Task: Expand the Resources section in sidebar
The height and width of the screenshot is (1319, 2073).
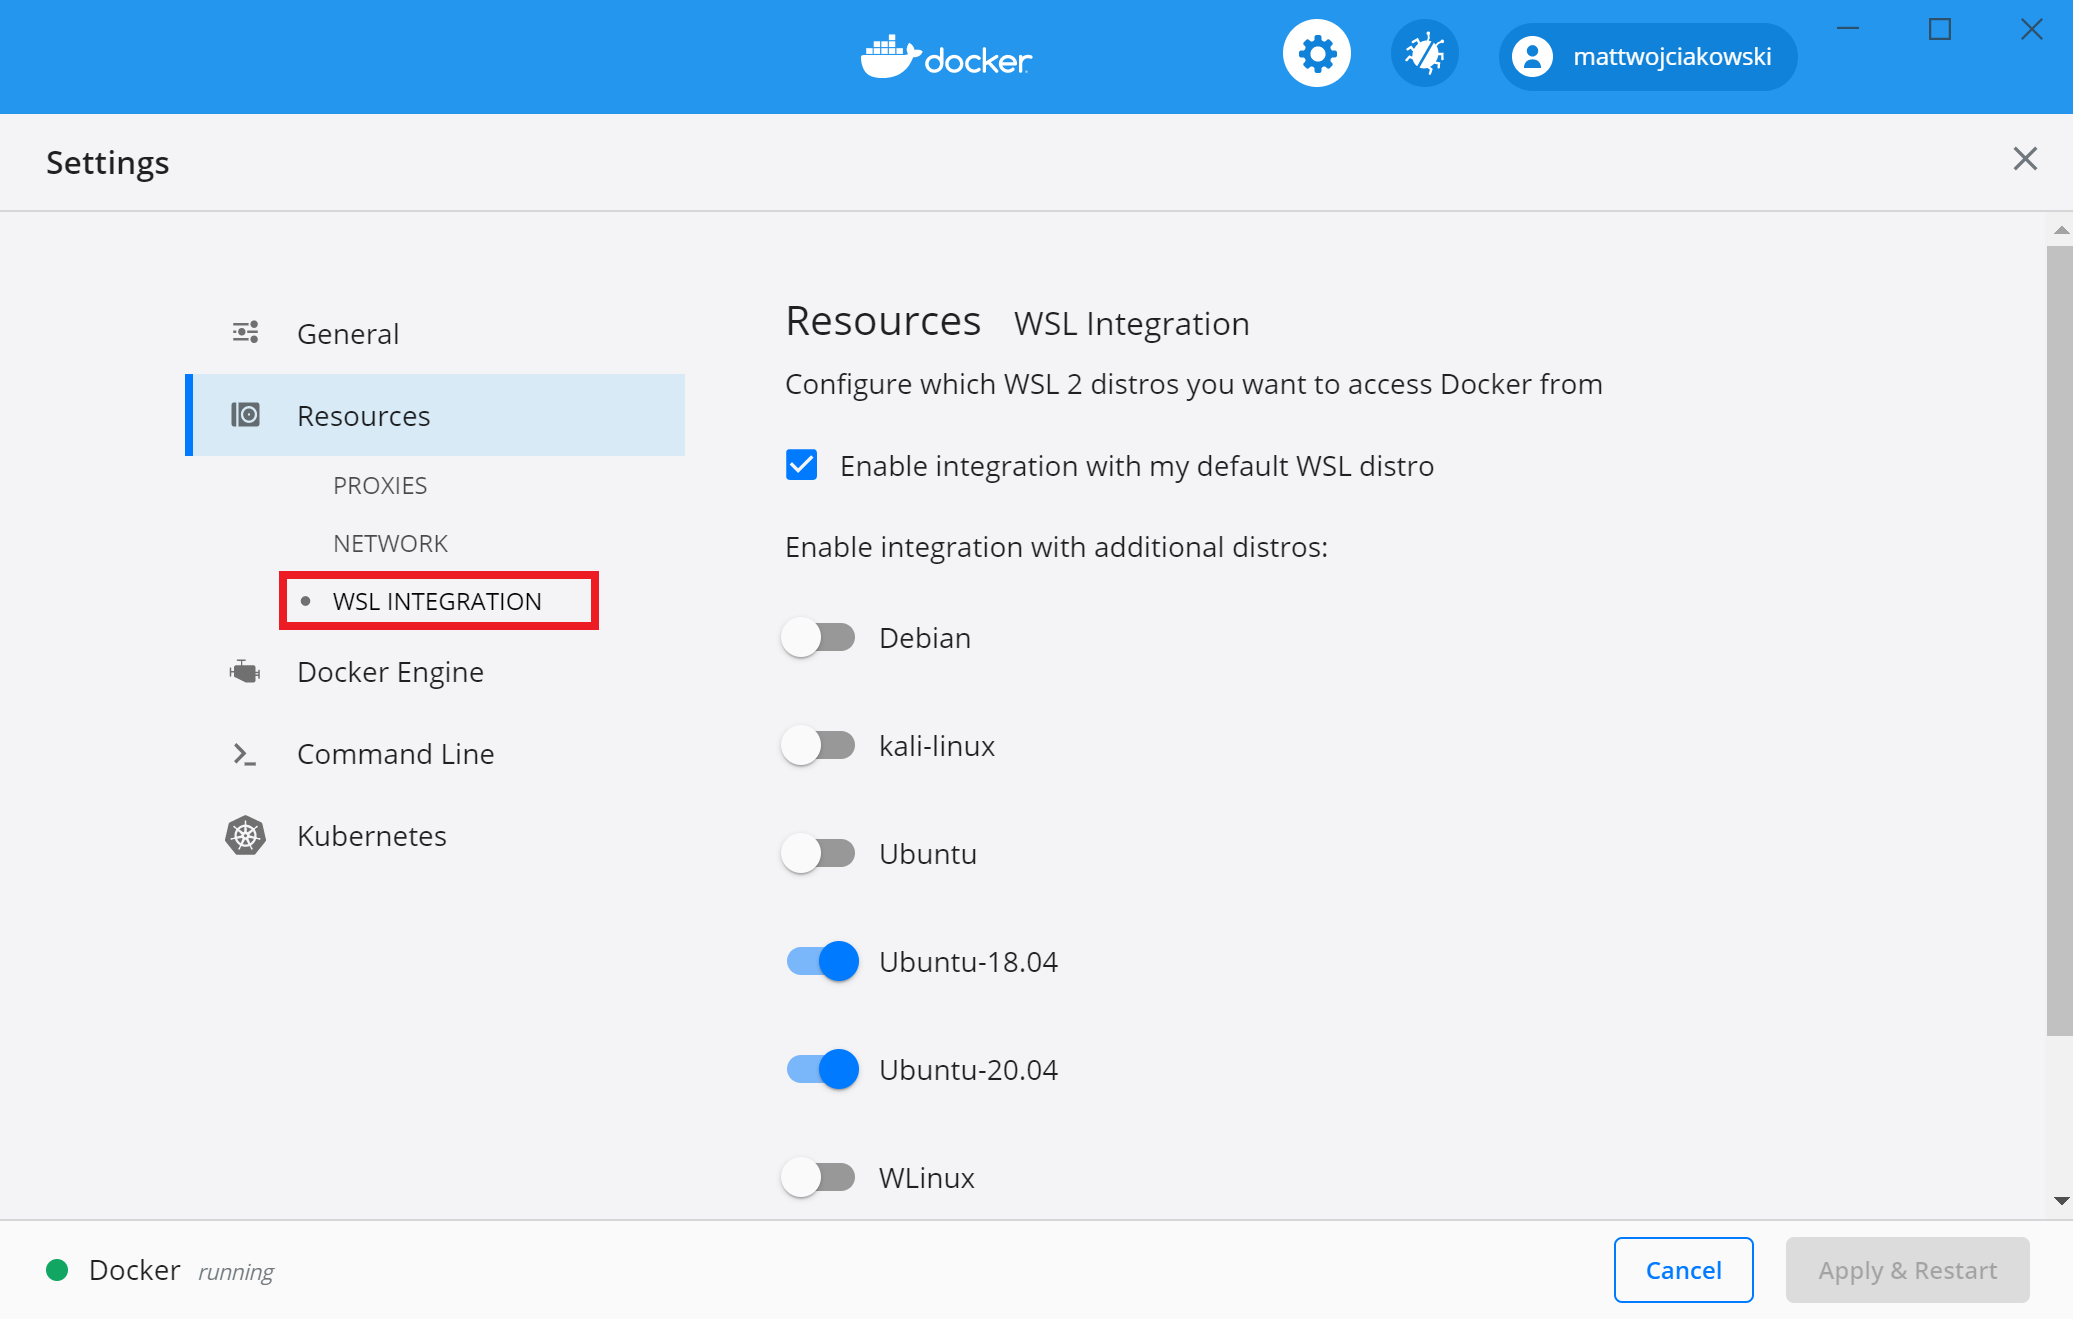Action: tap(363, 415)
